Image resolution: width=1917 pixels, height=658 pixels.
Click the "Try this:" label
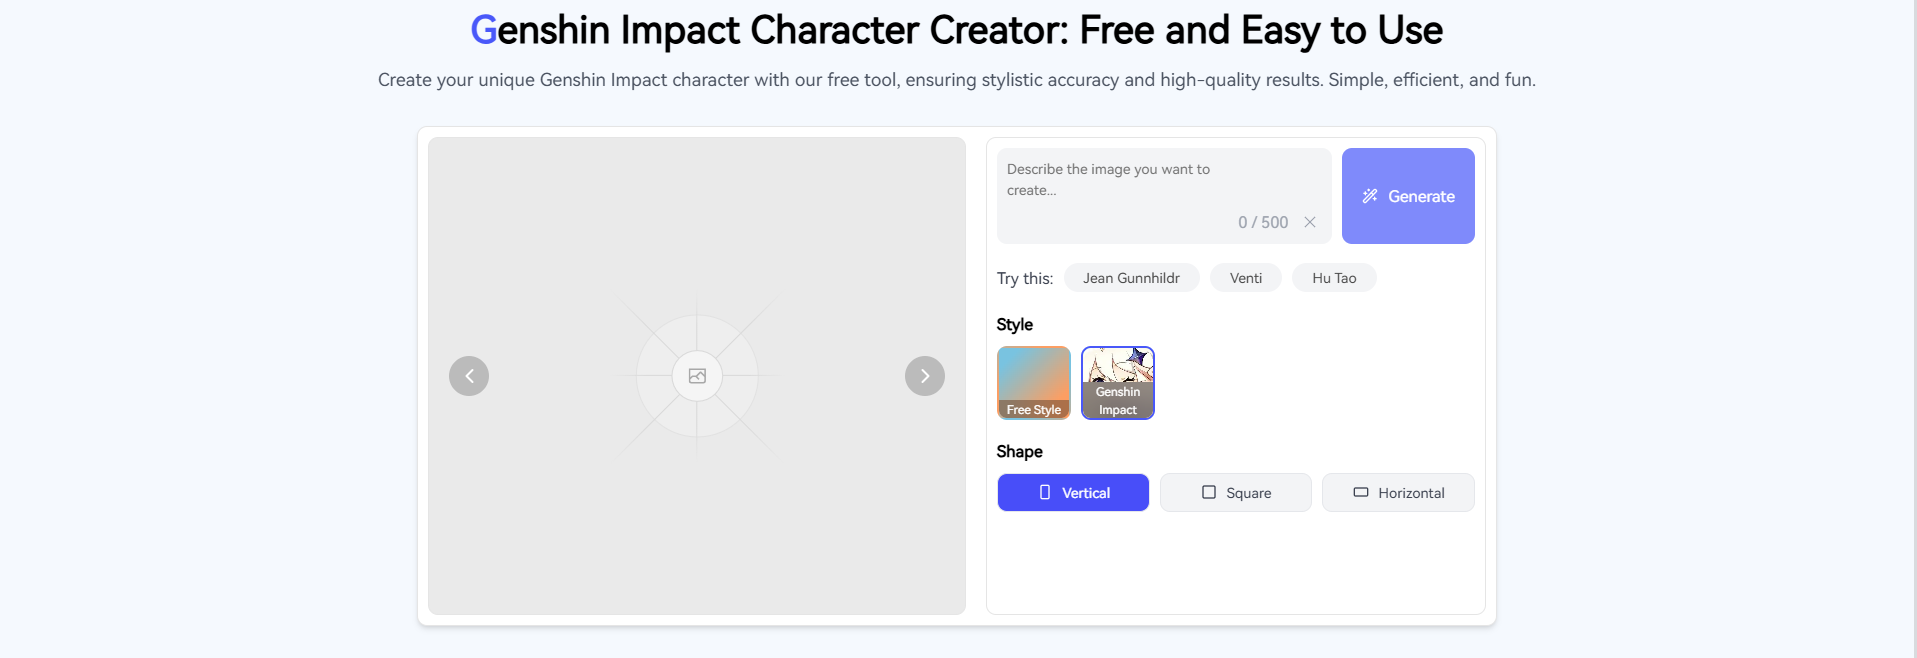1025,278
